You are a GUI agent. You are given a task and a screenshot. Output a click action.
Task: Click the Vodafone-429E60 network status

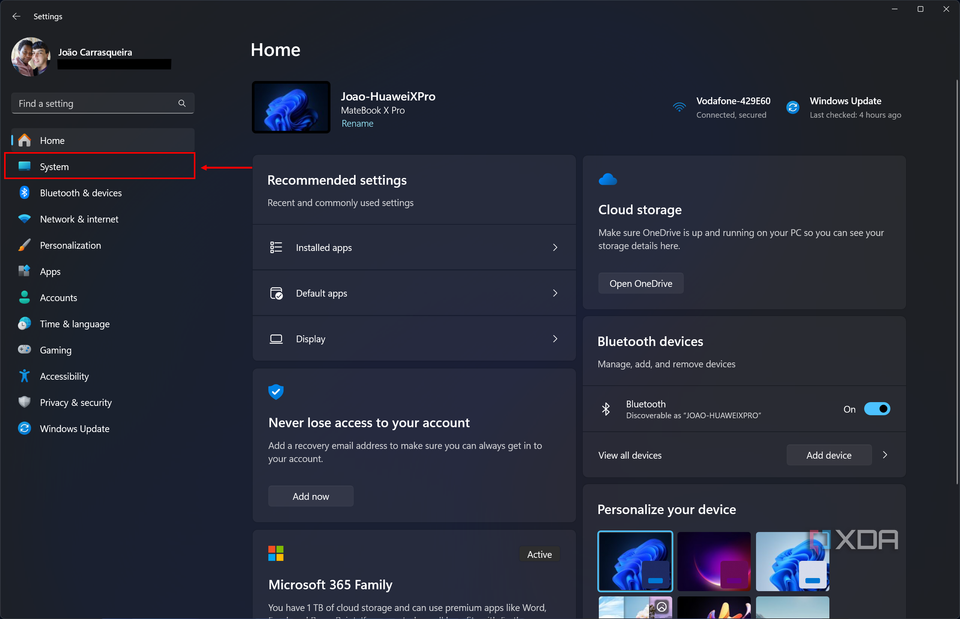pyautogui.click(x=722, y=107)
